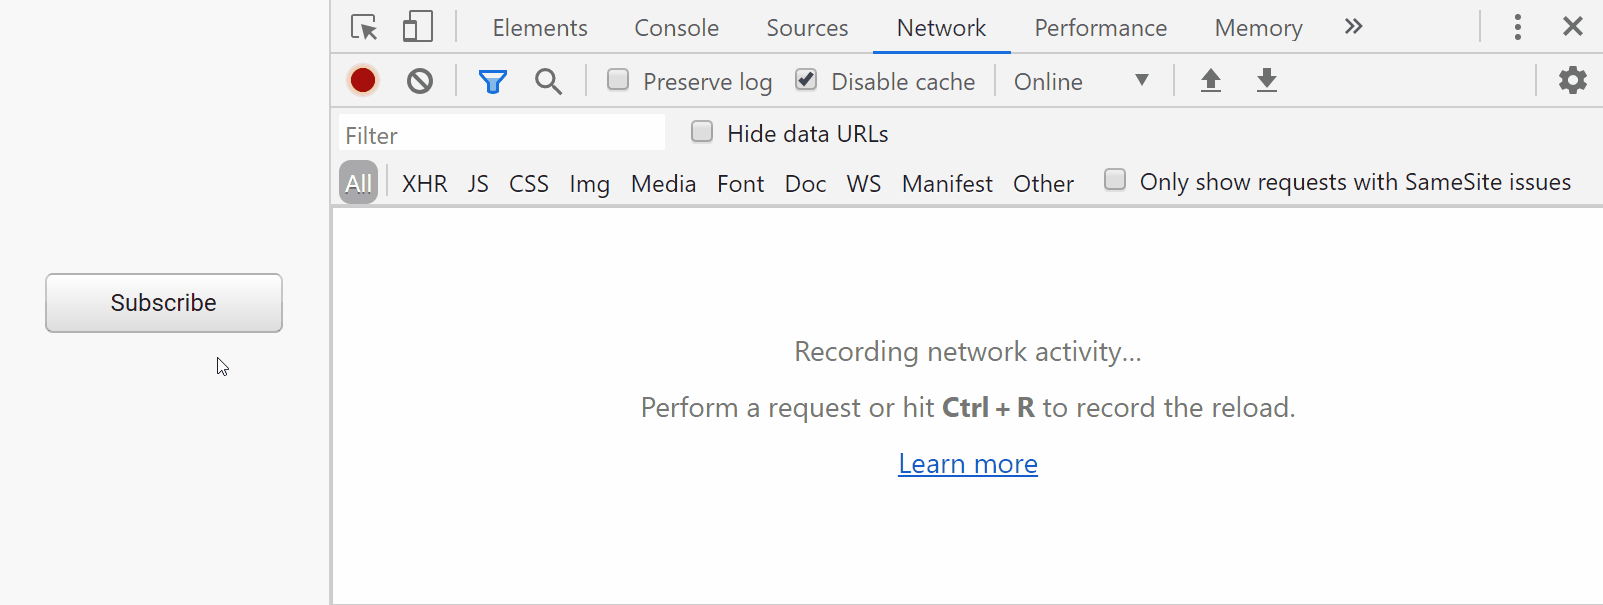The height and width of the screenshot is (605, 1603).
Task: Open network search magnifier icon
Action: coord(548,81)
